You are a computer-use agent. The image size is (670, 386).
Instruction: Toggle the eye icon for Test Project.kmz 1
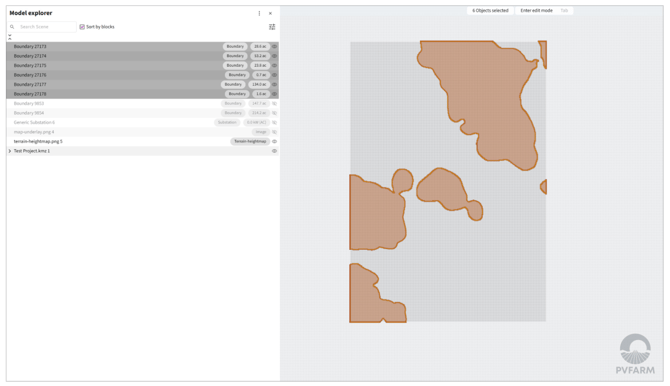[x=274, y=151]
